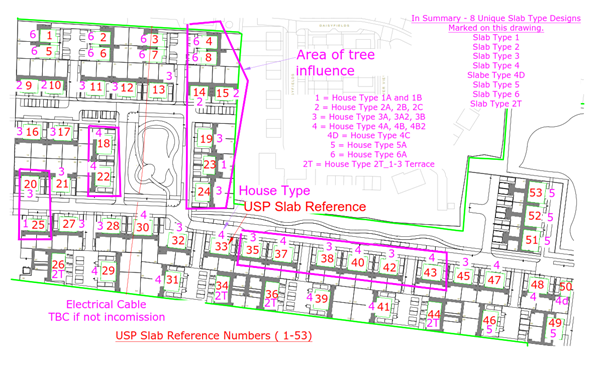Click the 'Electrical Cable' annotation text
Viewport: 602px width, 365px height.
click(106, 304)
